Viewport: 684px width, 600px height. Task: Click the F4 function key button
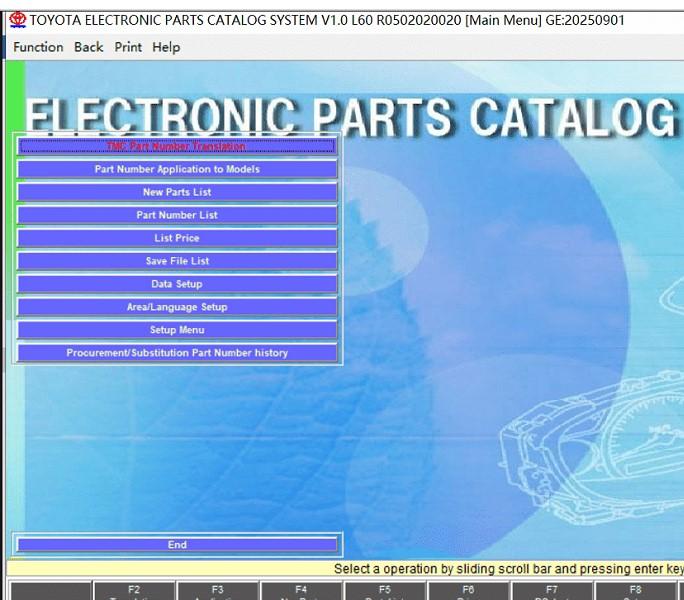pos(301,591)
